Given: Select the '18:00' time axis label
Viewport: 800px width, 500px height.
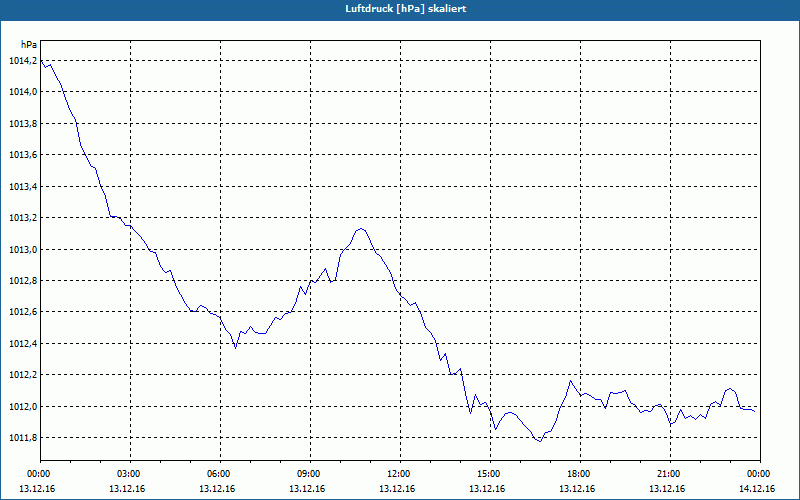Looking at the screenshot, I should coord(580,474).
